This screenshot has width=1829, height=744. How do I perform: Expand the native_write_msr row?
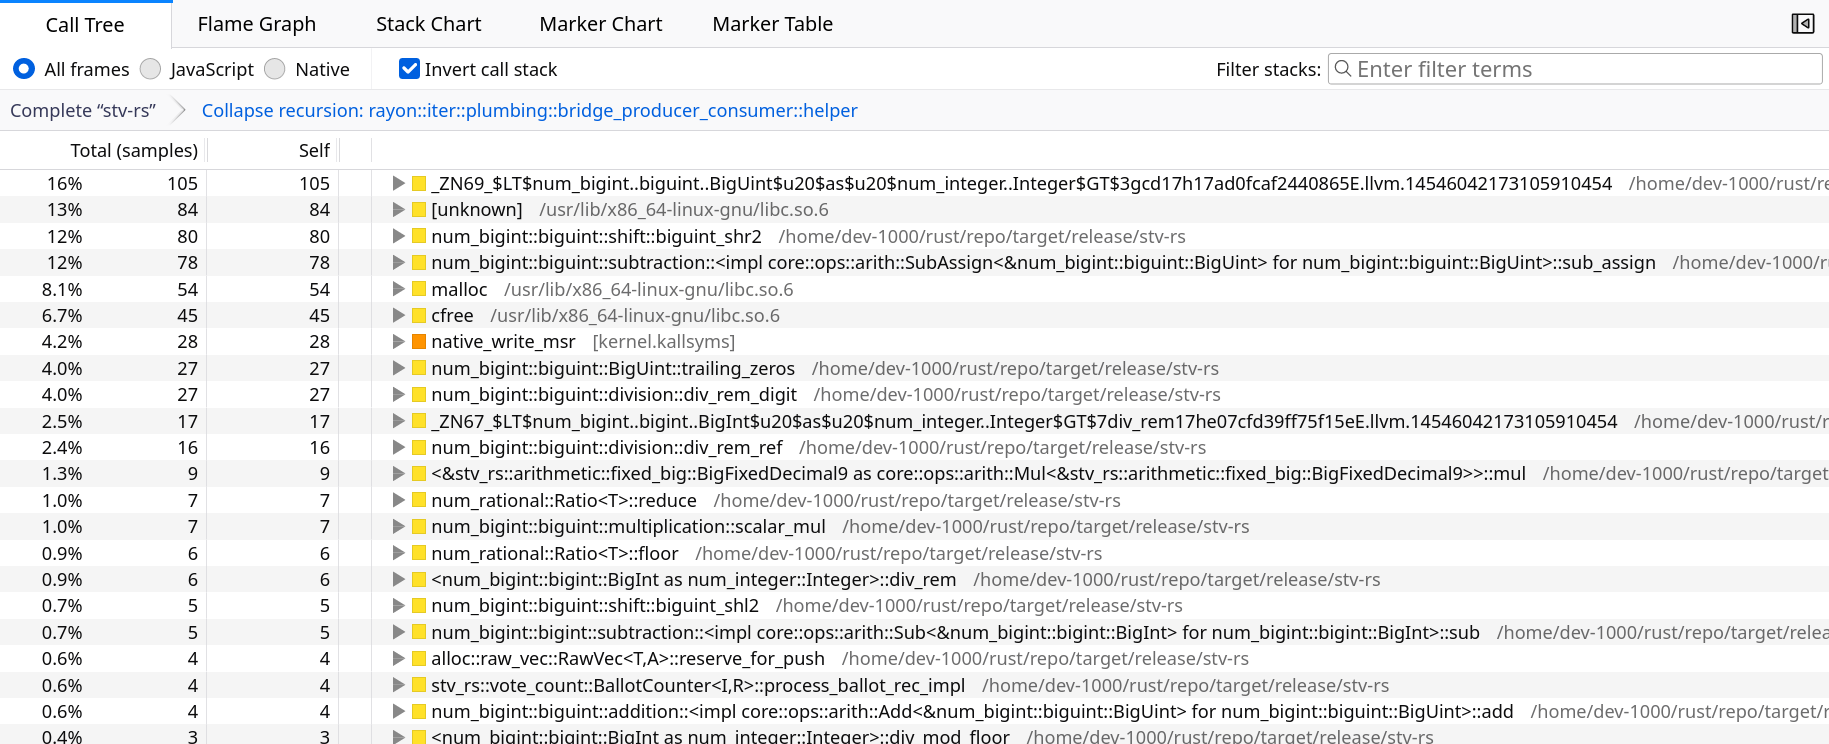[398, 342]
